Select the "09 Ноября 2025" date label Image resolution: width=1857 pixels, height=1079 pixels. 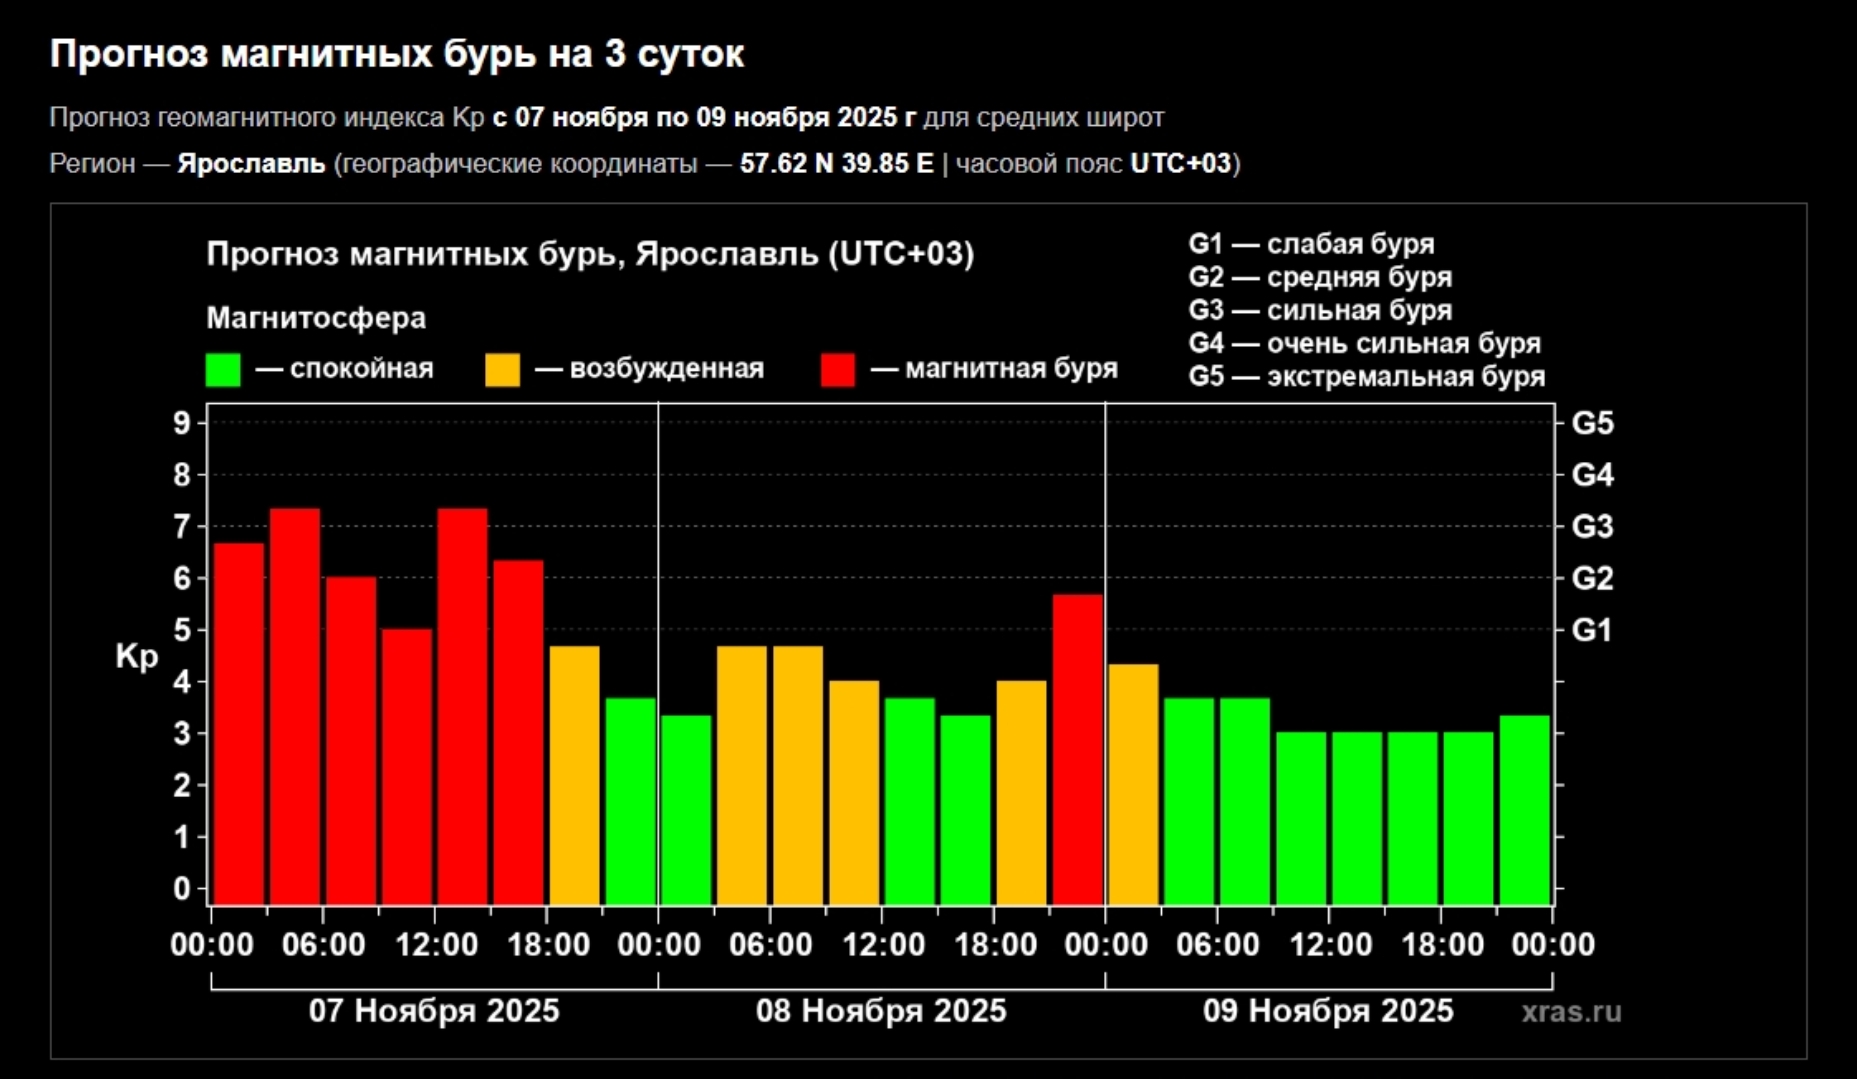coord(1327,1010)
